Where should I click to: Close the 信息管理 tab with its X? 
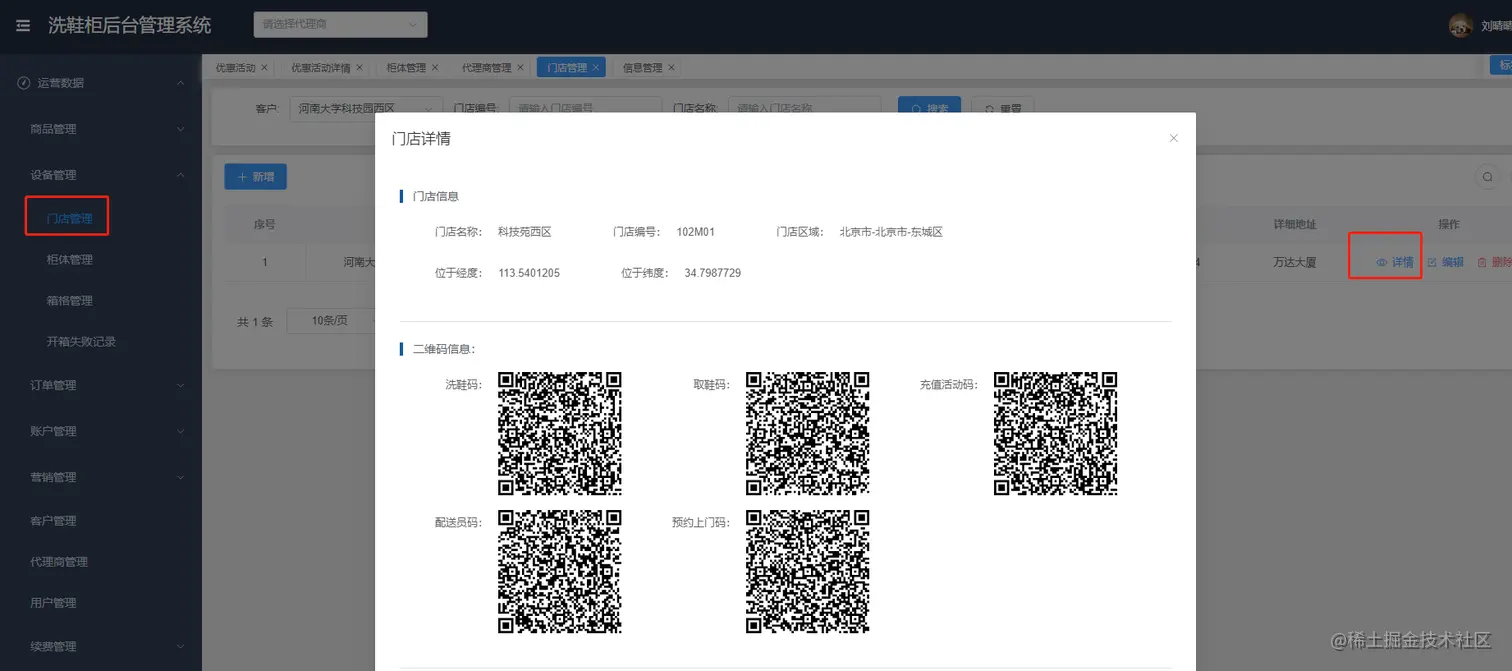671,68
